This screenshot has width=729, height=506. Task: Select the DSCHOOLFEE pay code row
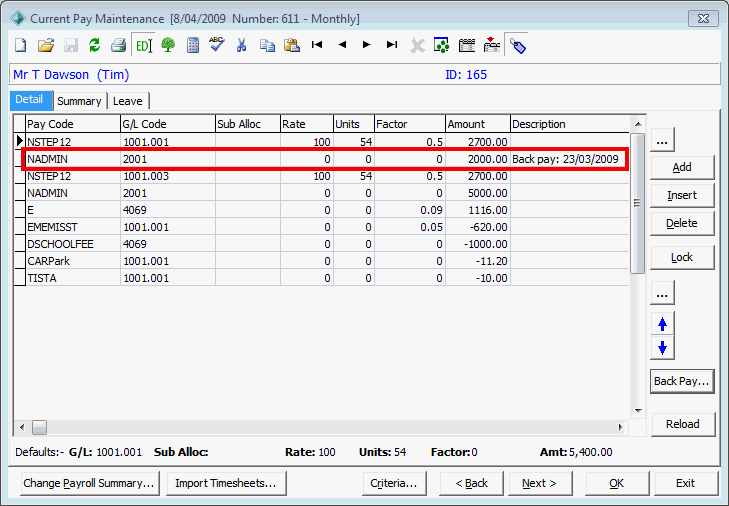click(322, 244)
